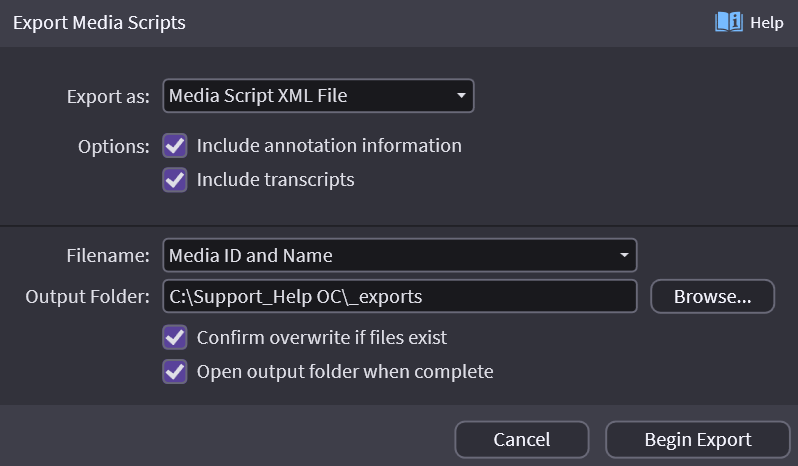Toggle the Include transcripts checkbox
798x466 pixels.
(x=175, y=180)
